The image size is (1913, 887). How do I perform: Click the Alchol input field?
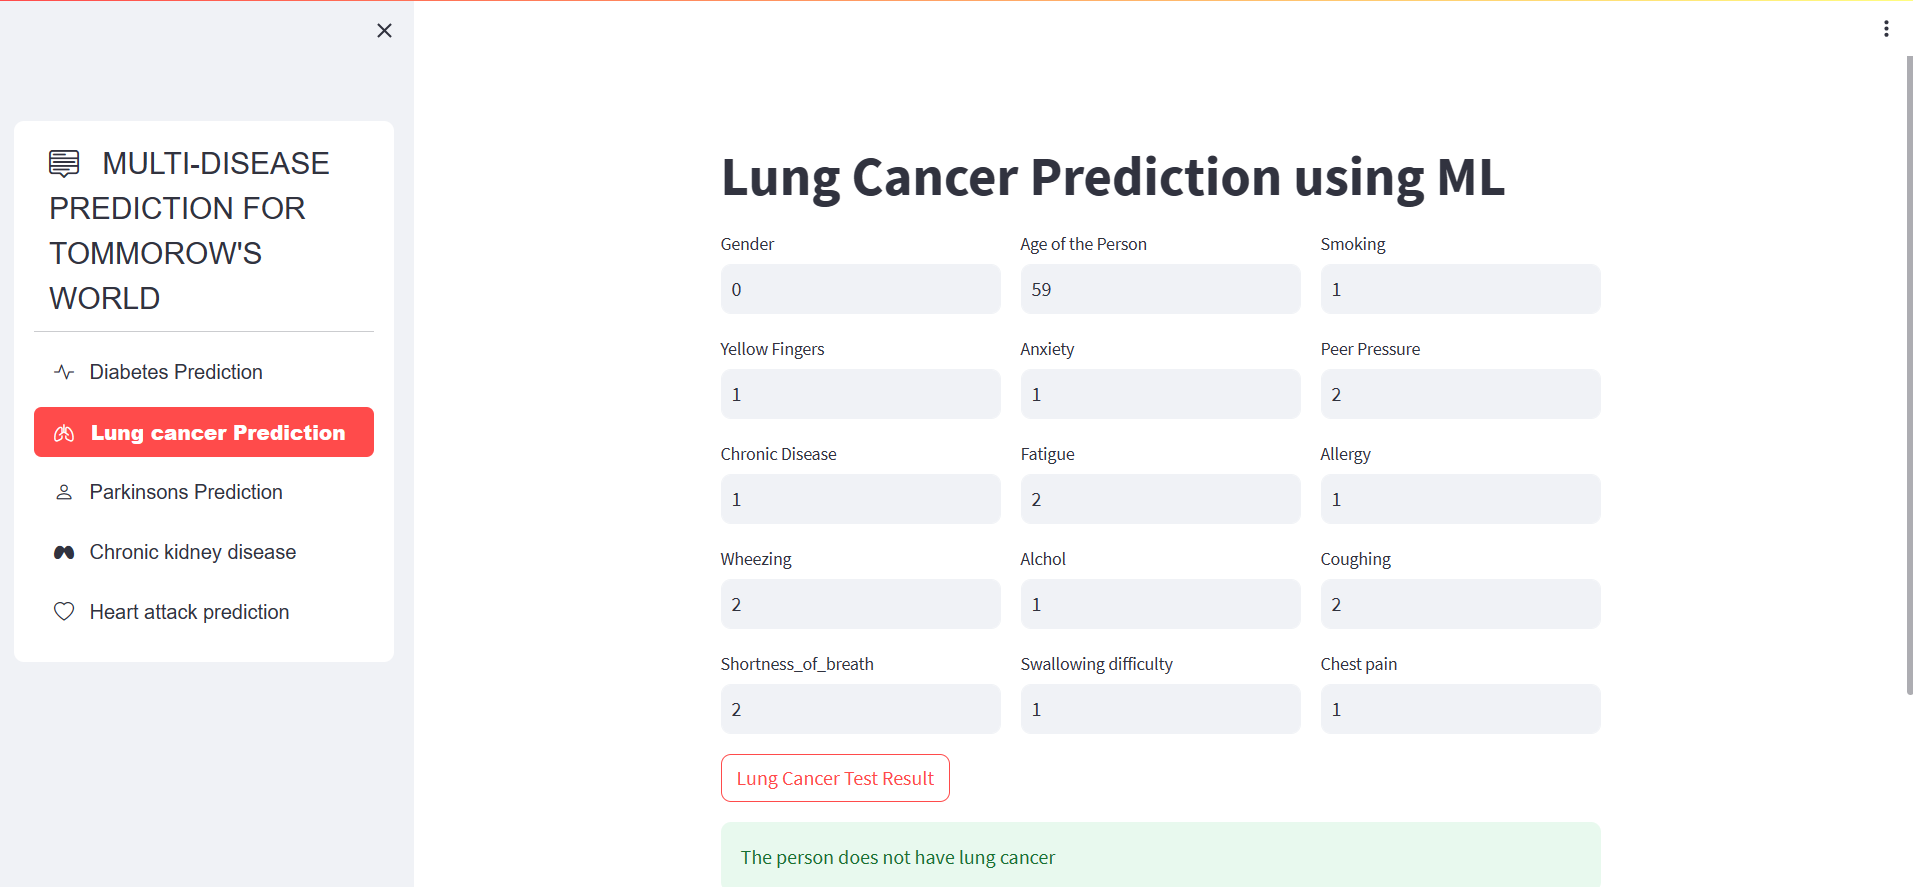click(1159, 604)
